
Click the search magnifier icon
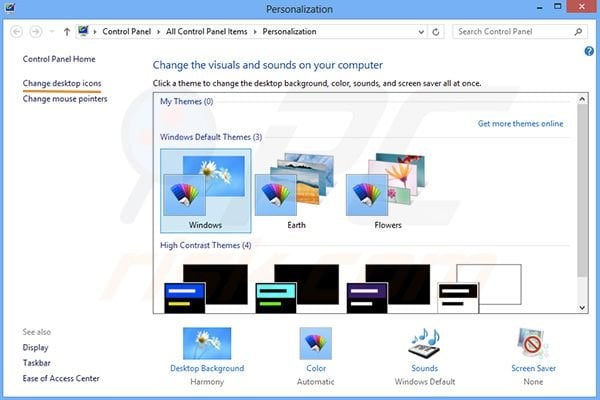tap(578, 31)
